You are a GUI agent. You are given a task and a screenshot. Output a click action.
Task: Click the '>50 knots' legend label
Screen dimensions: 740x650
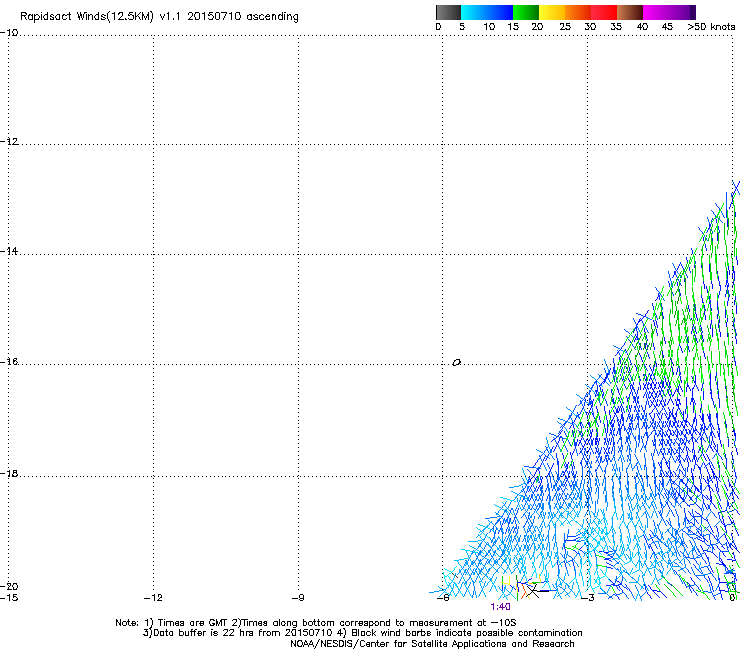[711, 27]
